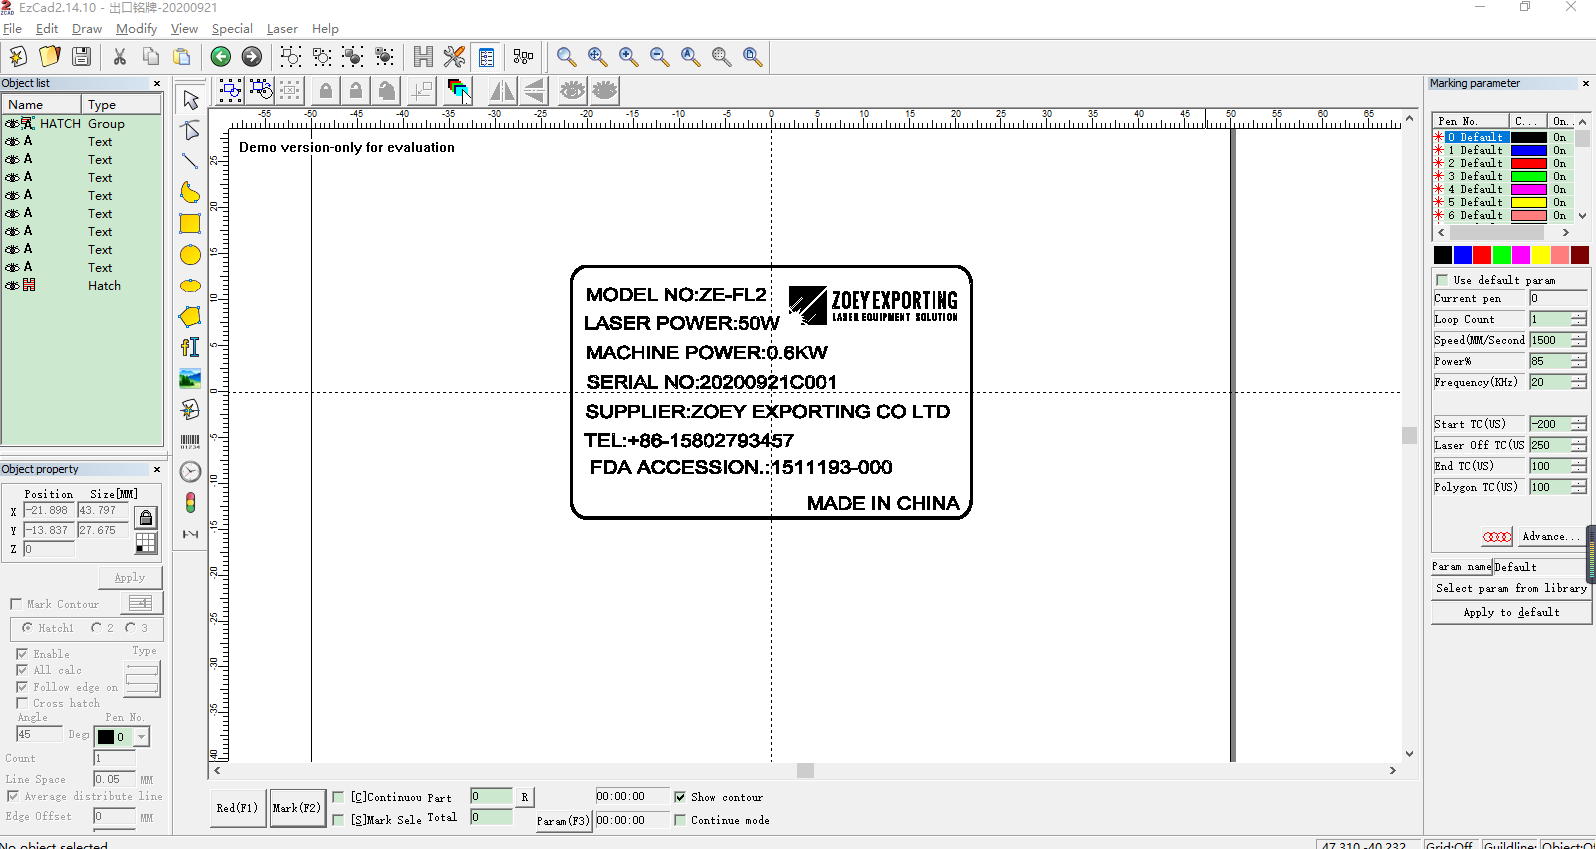Select the Barcode tool
The width and height of the screenshot is (1596, 849).
(190, 441)
